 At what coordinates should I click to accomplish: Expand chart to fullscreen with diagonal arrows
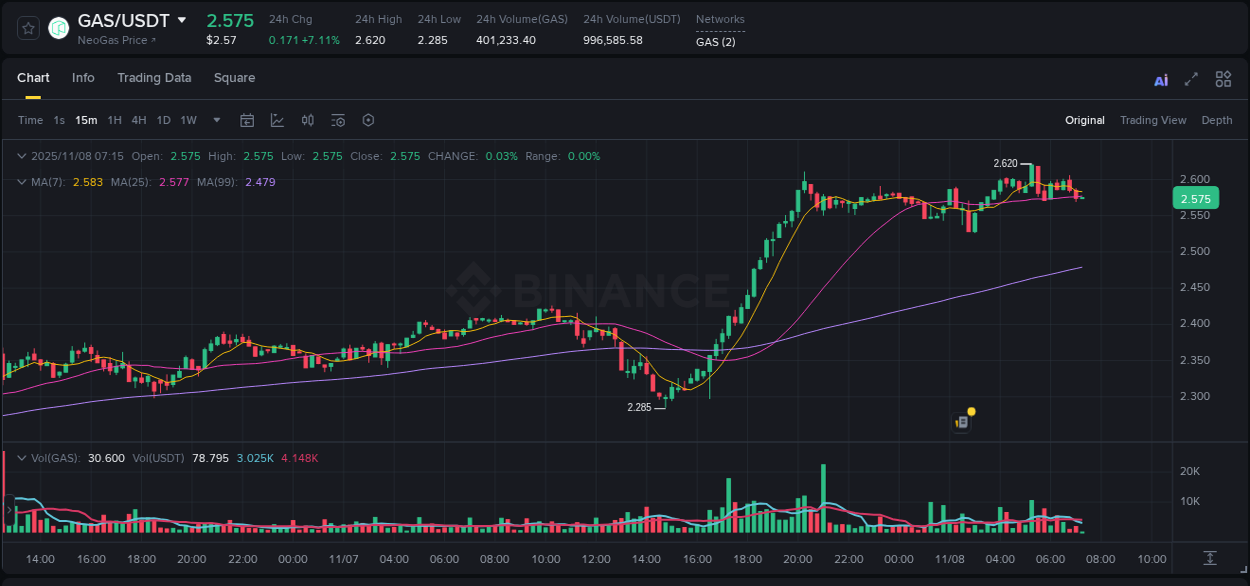(x=1191, y=79)
